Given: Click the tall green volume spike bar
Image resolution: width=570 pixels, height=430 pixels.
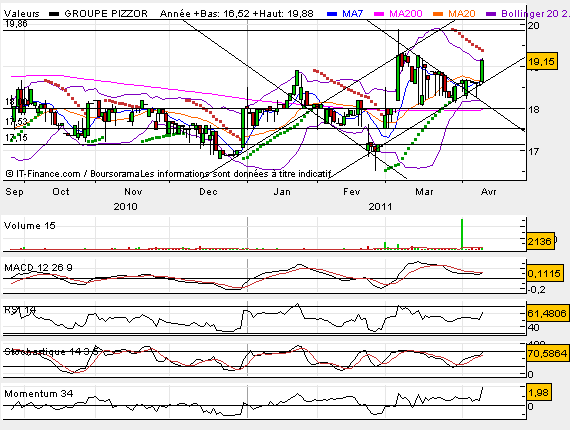Looking at the screenshot, I should tap(462, 234).
